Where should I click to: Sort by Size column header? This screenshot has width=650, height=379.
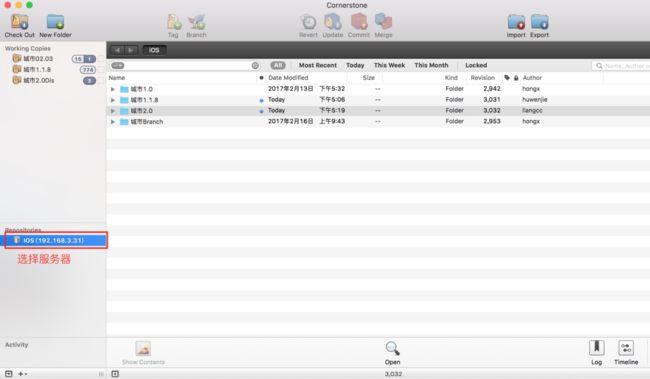tap(369, 78)
